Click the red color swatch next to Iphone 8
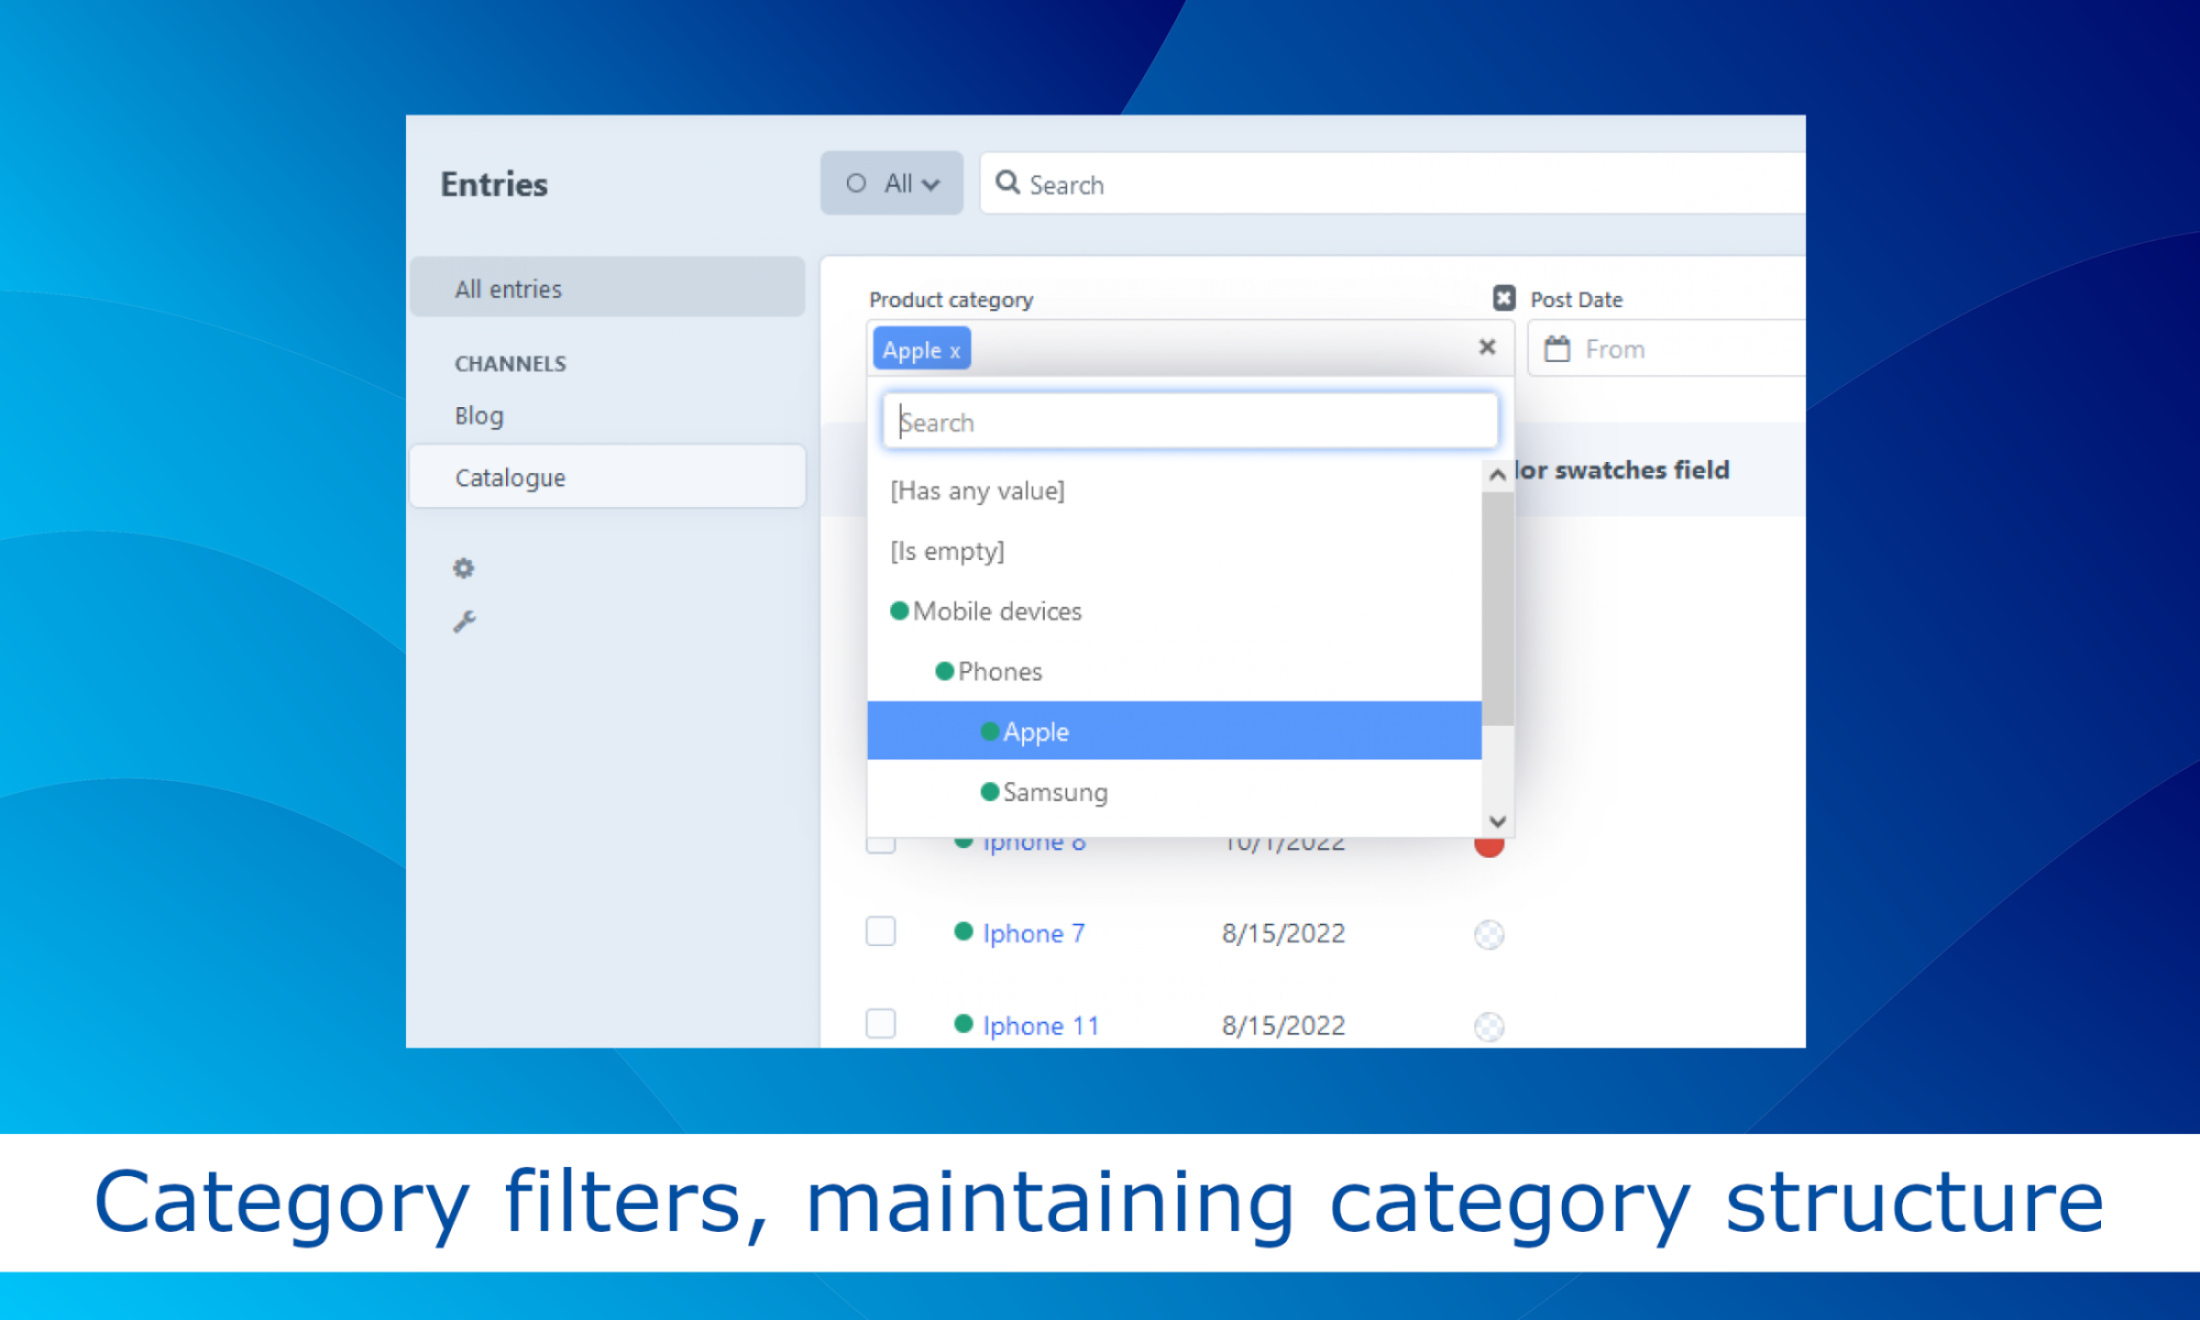Viewport: 2200px width, 1320px height. click(1488, 843)
